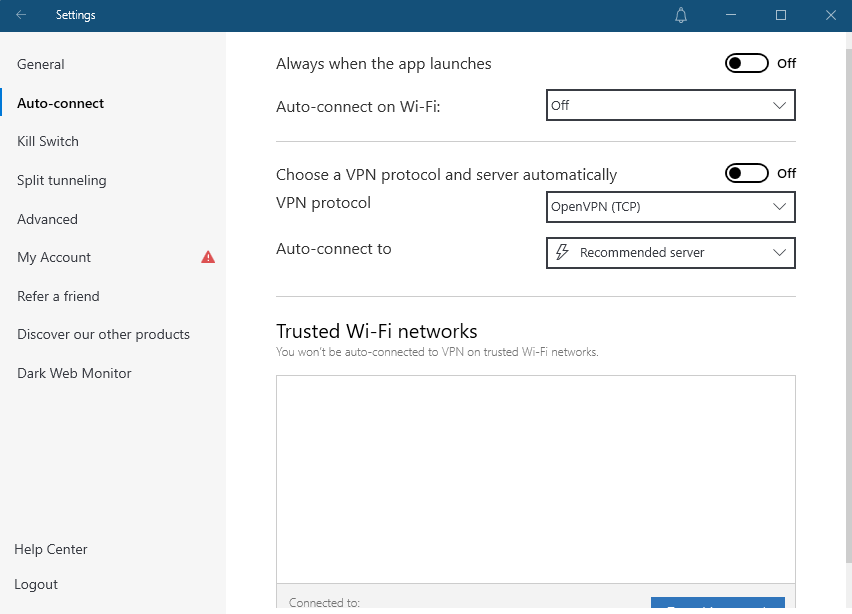Expand the VPN protocol OpenVPN (TCP) dropdown
852x614 pixels.
670,207
